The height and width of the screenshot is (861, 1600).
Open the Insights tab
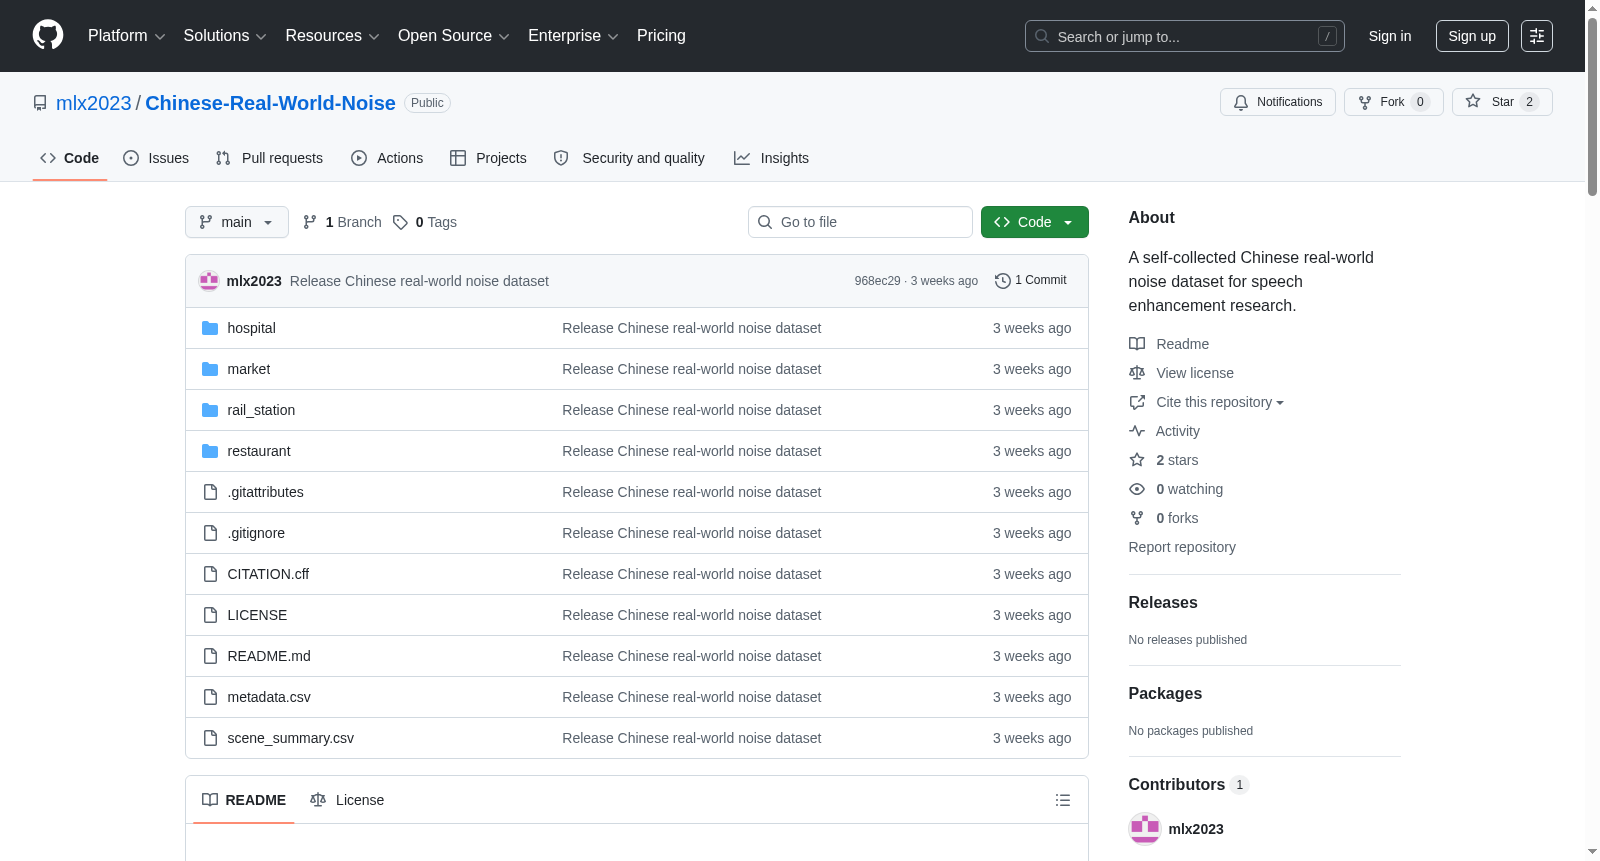(x=771, y=158)
